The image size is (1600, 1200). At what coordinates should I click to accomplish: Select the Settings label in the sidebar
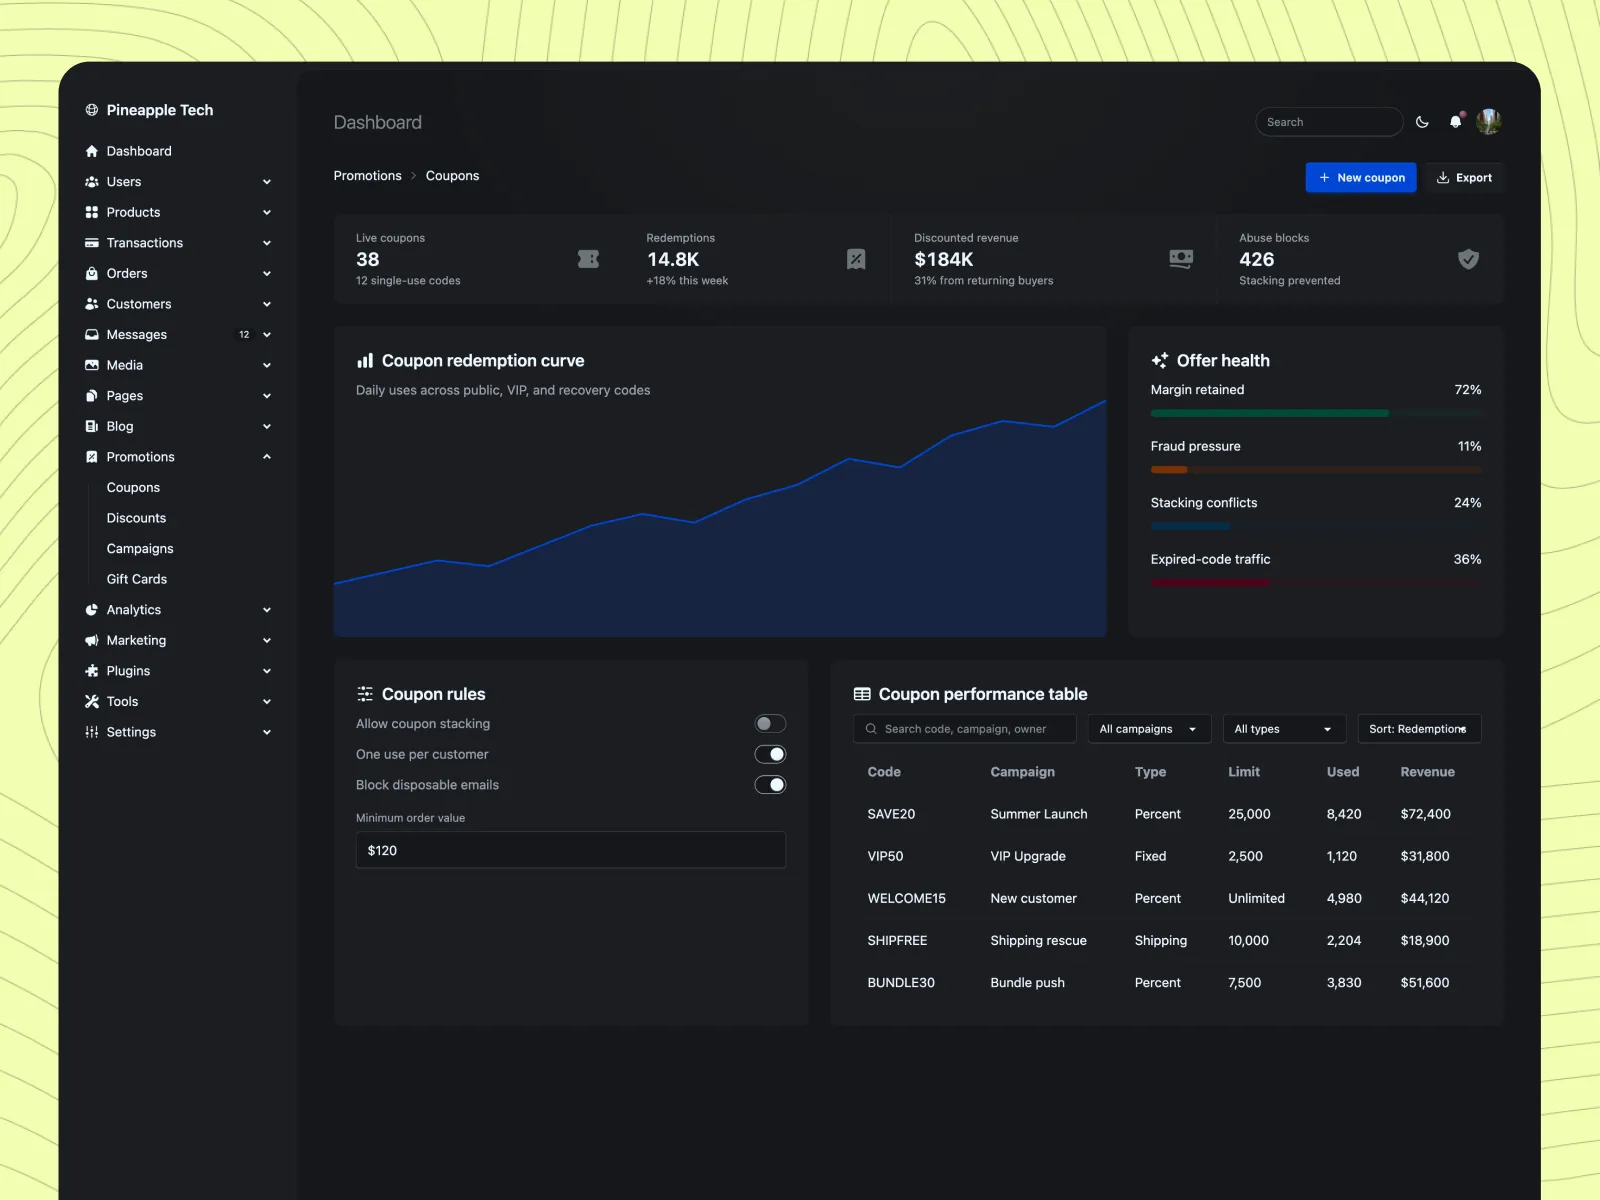click(x=131, y=732)
